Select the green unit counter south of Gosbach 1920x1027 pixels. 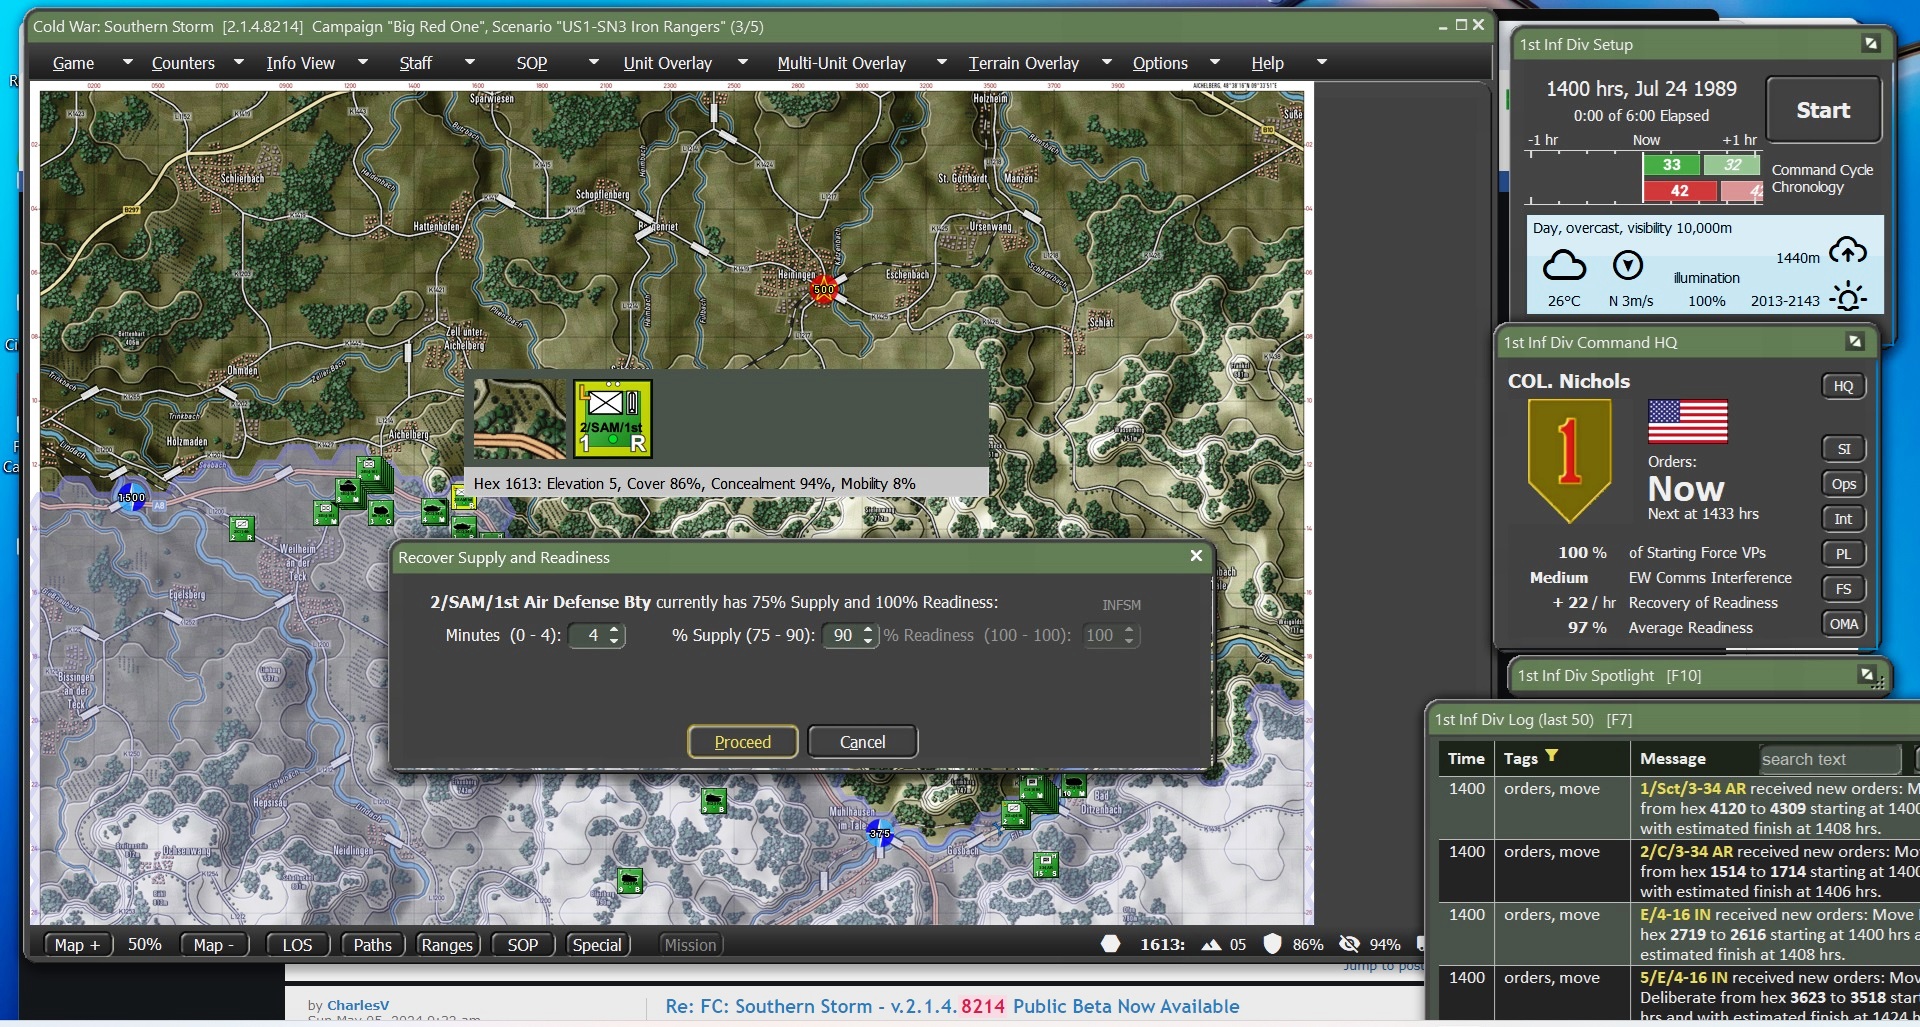pyautogui.click(x=1045, y=864)
